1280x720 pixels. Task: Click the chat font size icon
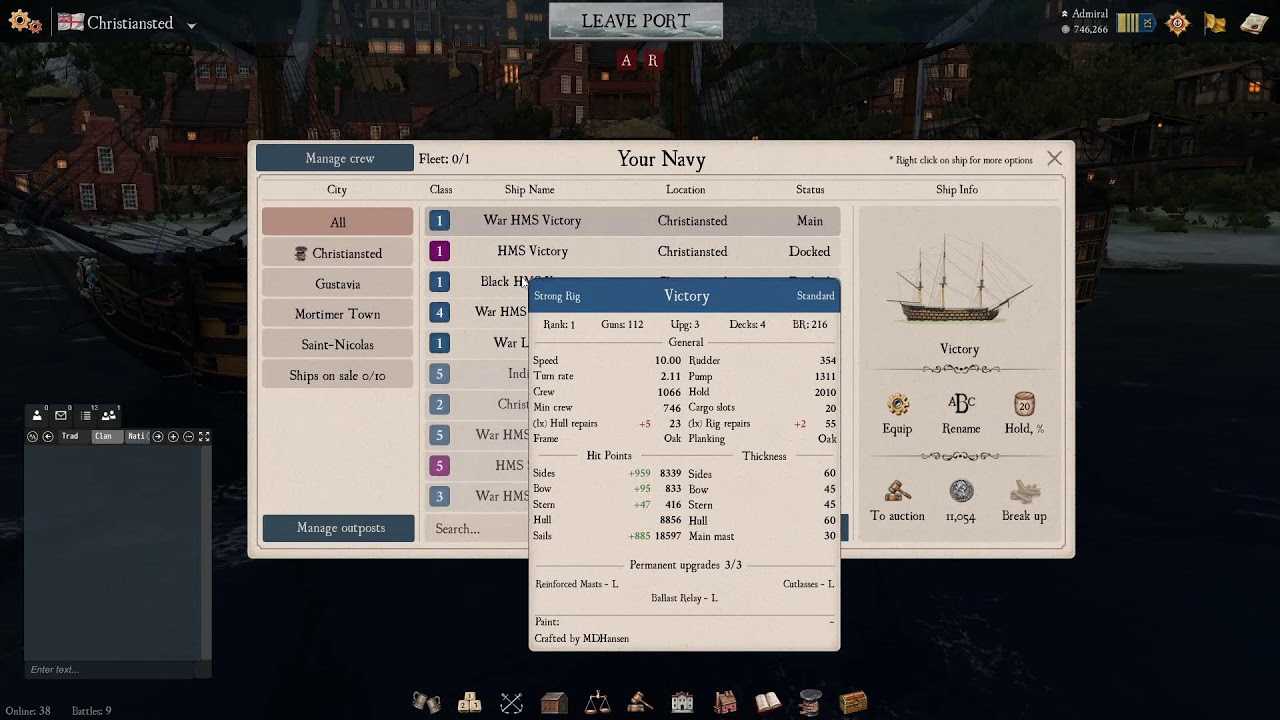32,437
